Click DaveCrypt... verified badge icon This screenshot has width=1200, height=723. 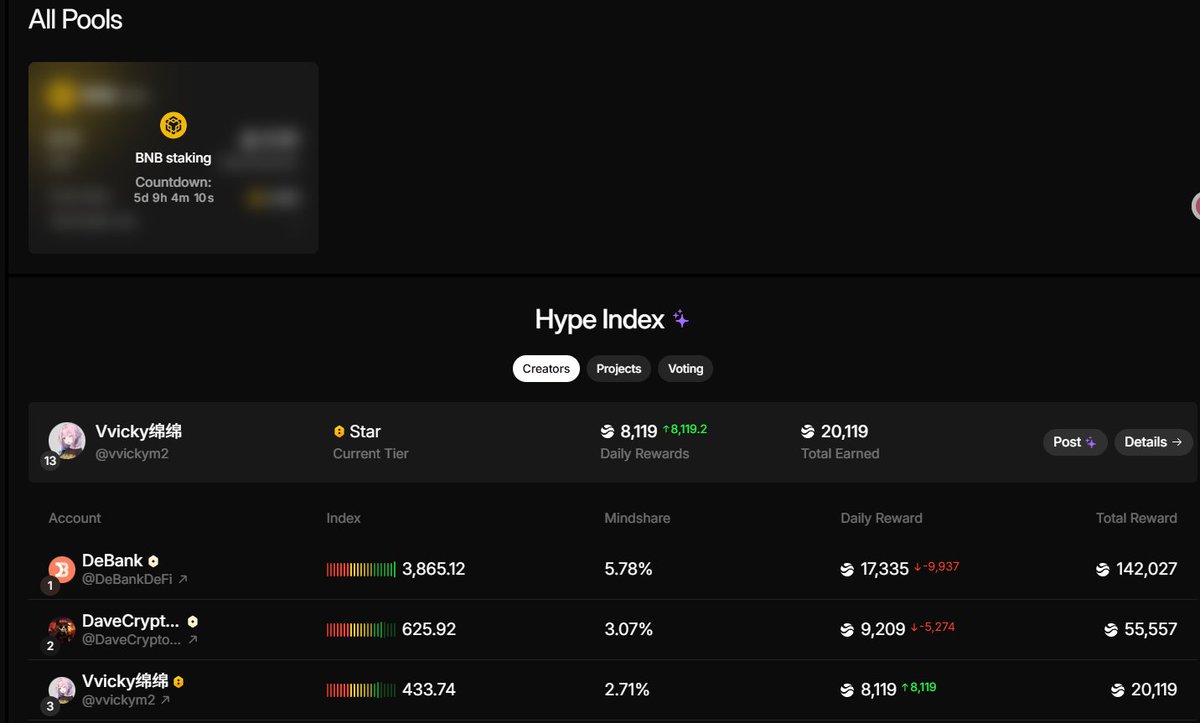click(x=192, y=621)
